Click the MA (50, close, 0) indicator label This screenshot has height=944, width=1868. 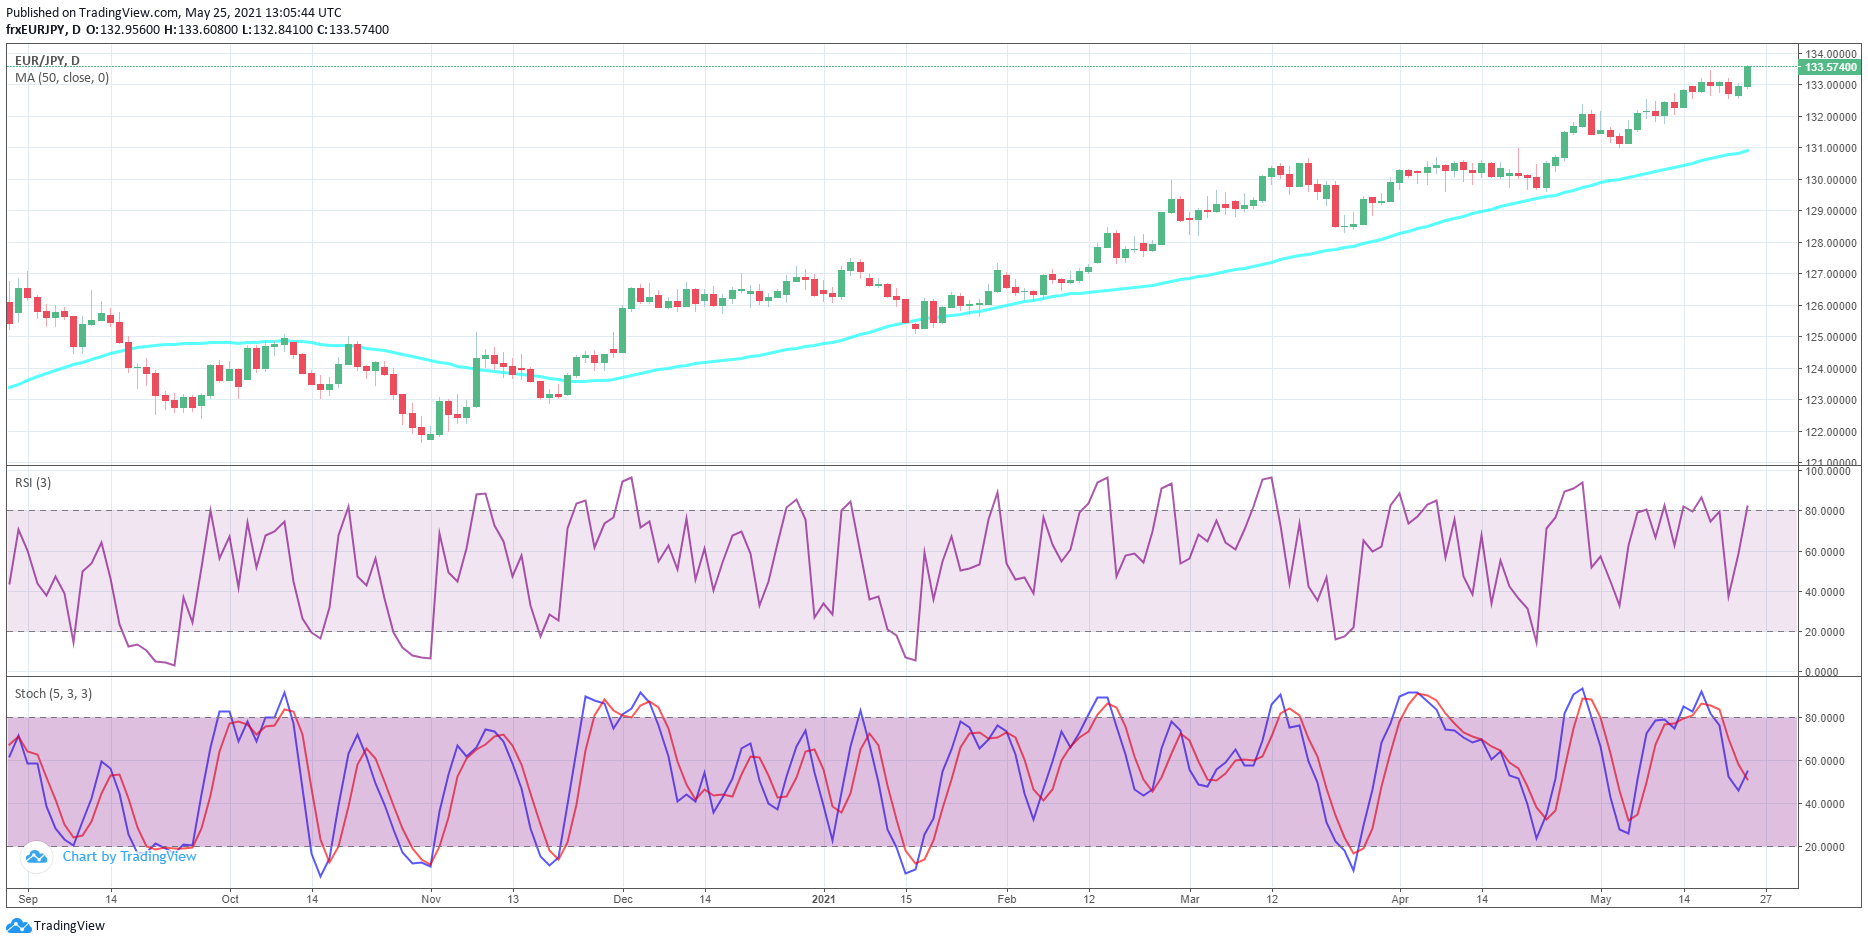tap(63, 78)
